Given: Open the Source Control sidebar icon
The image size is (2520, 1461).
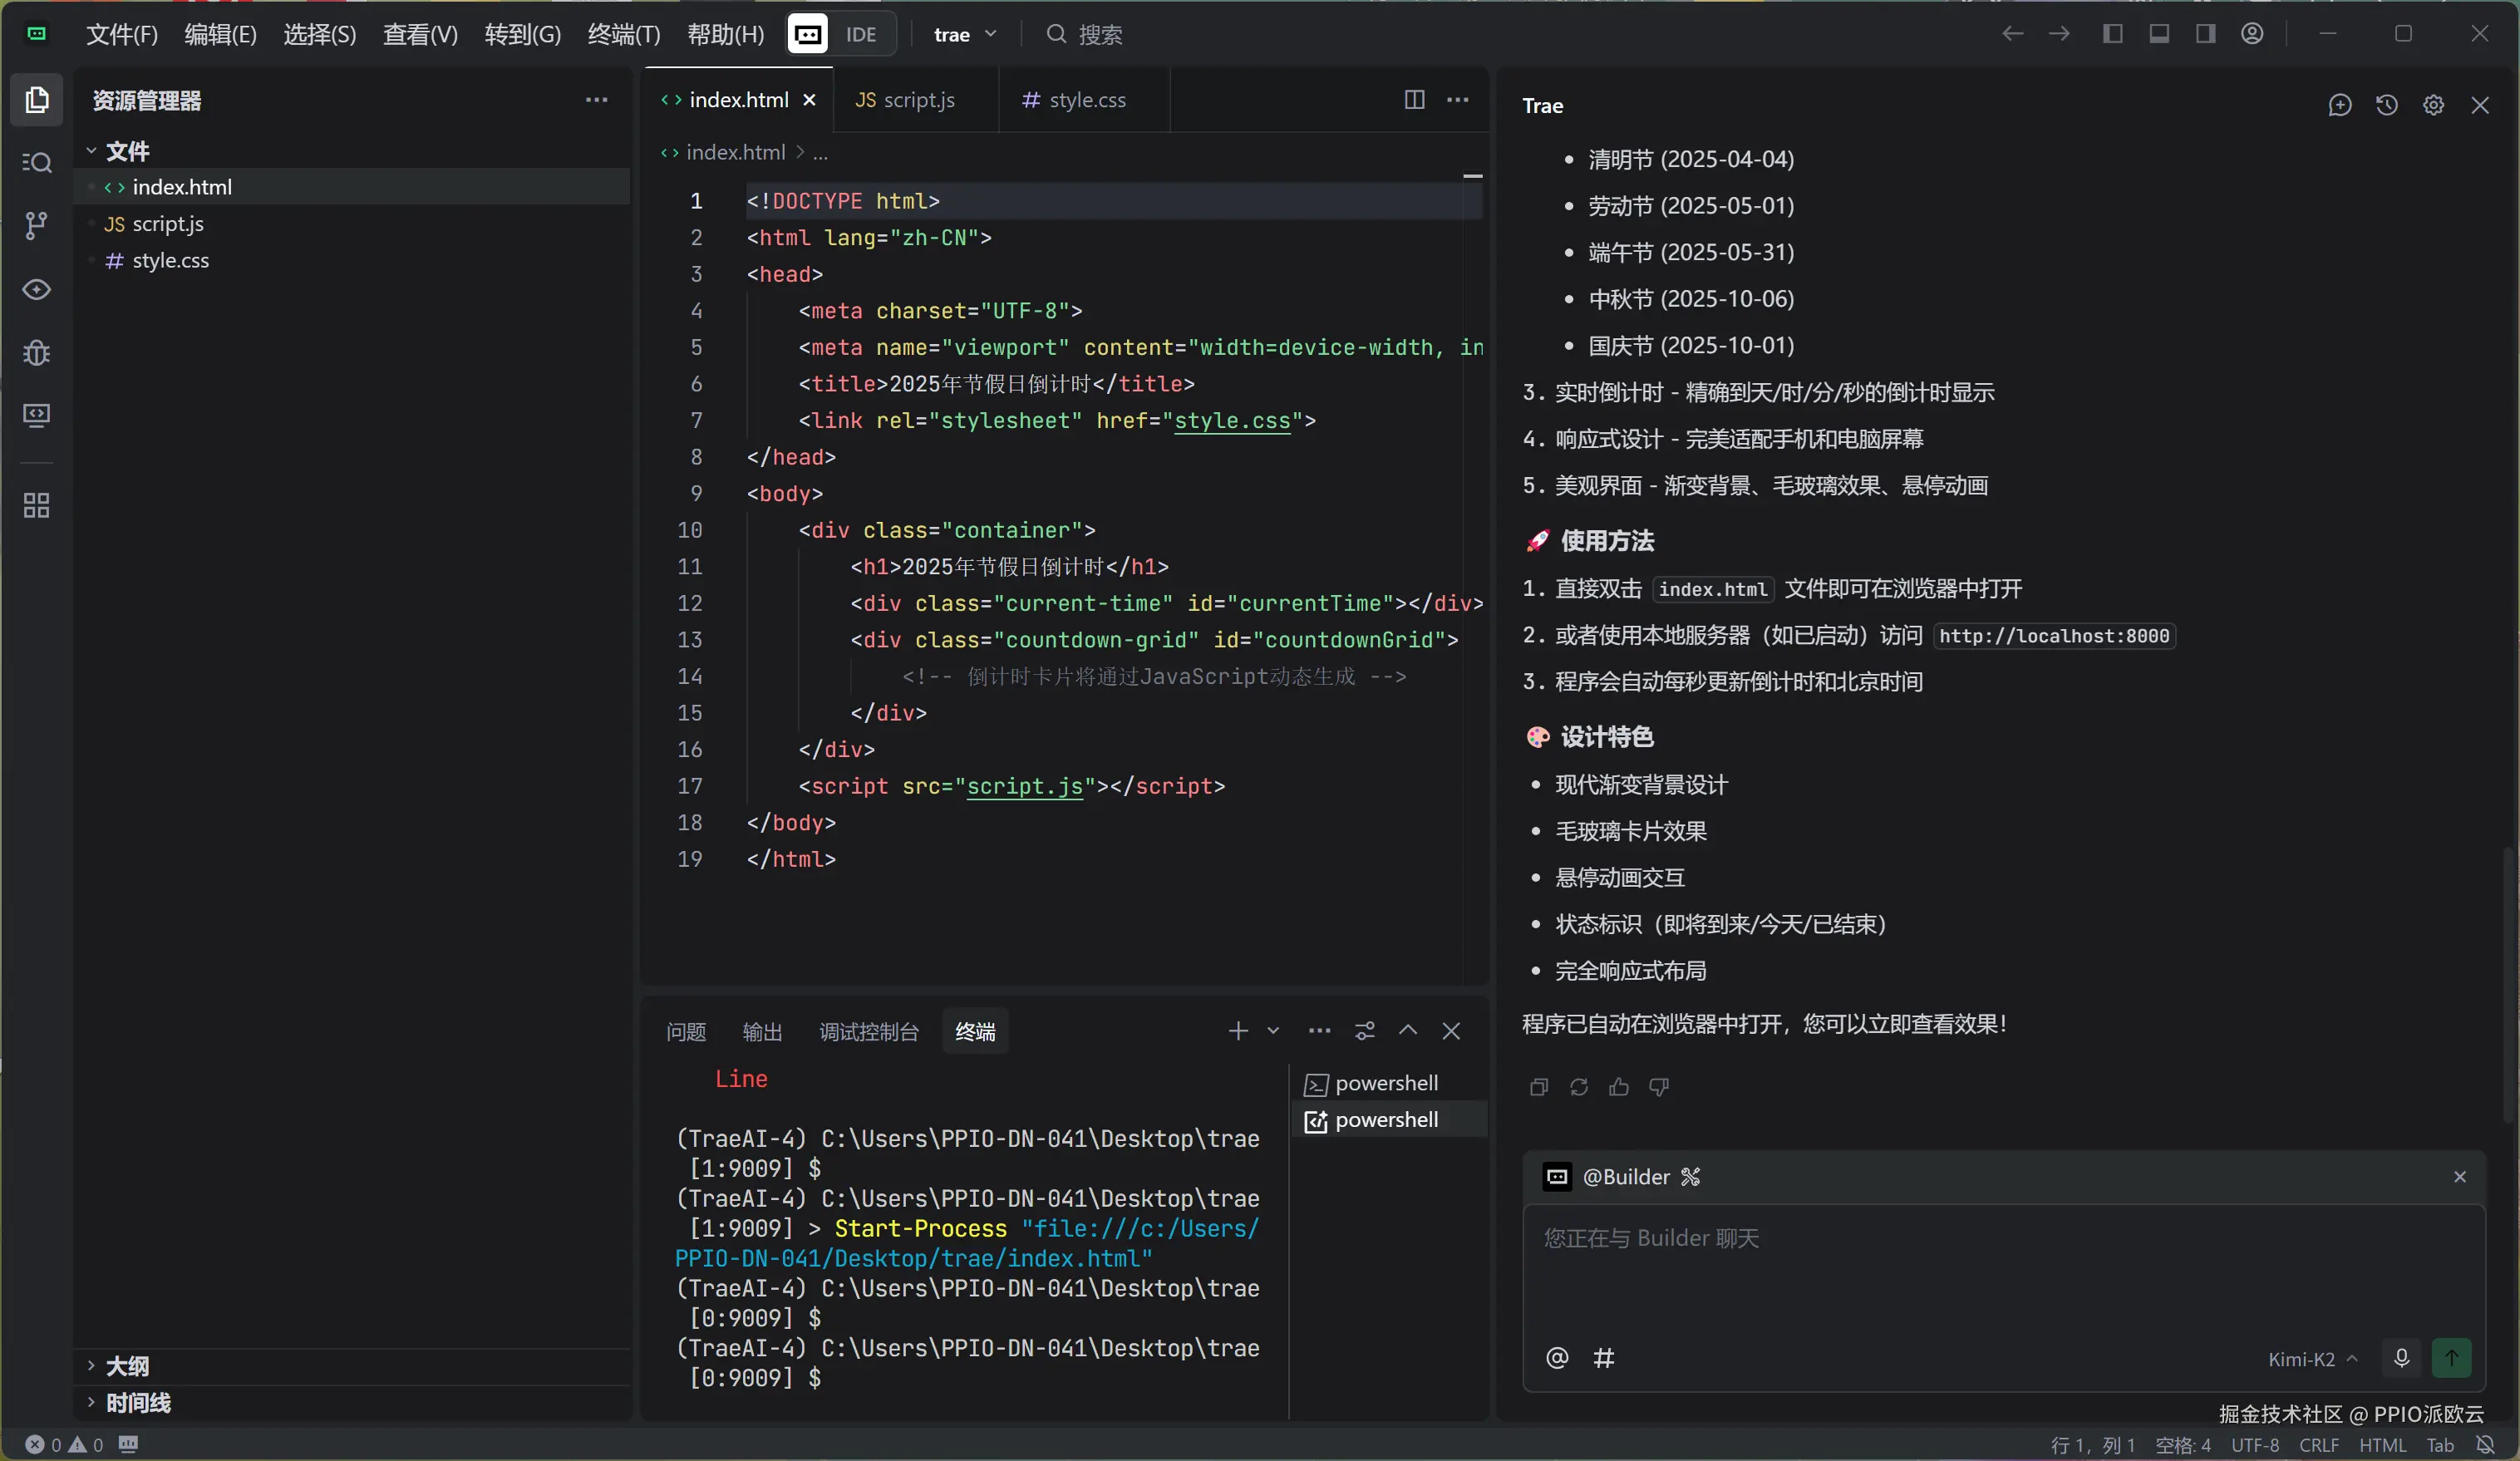Looking at the screenshot, I should coord(36,226).
